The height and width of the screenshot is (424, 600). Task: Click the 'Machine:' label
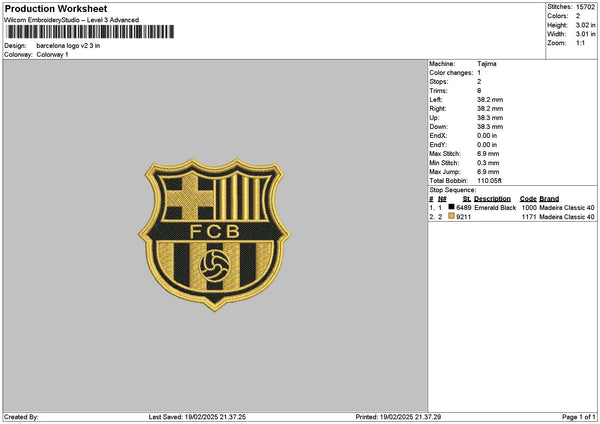442,64
